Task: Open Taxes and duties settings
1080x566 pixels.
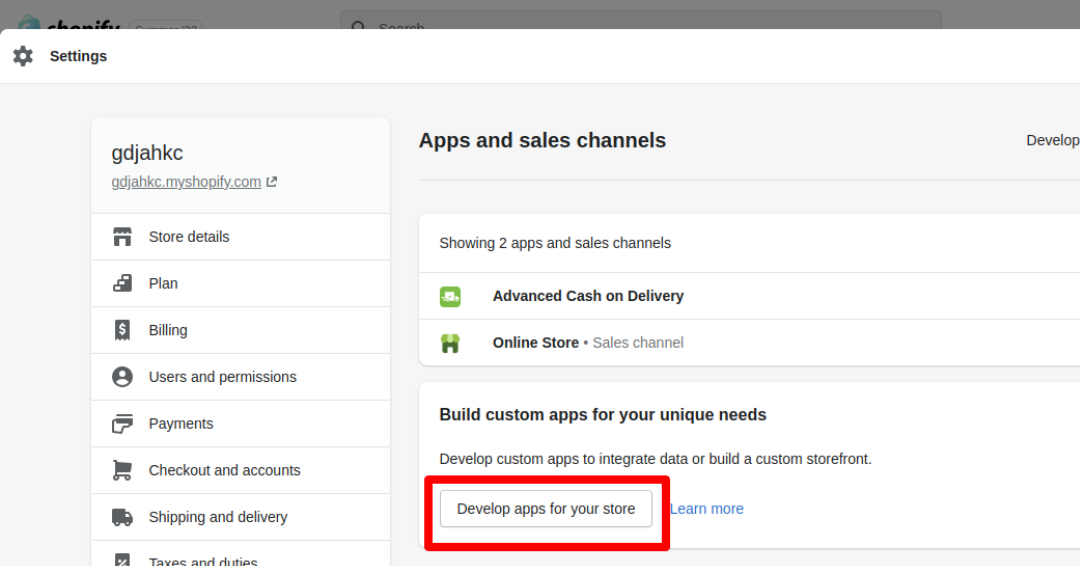Action: click(240, 554)
